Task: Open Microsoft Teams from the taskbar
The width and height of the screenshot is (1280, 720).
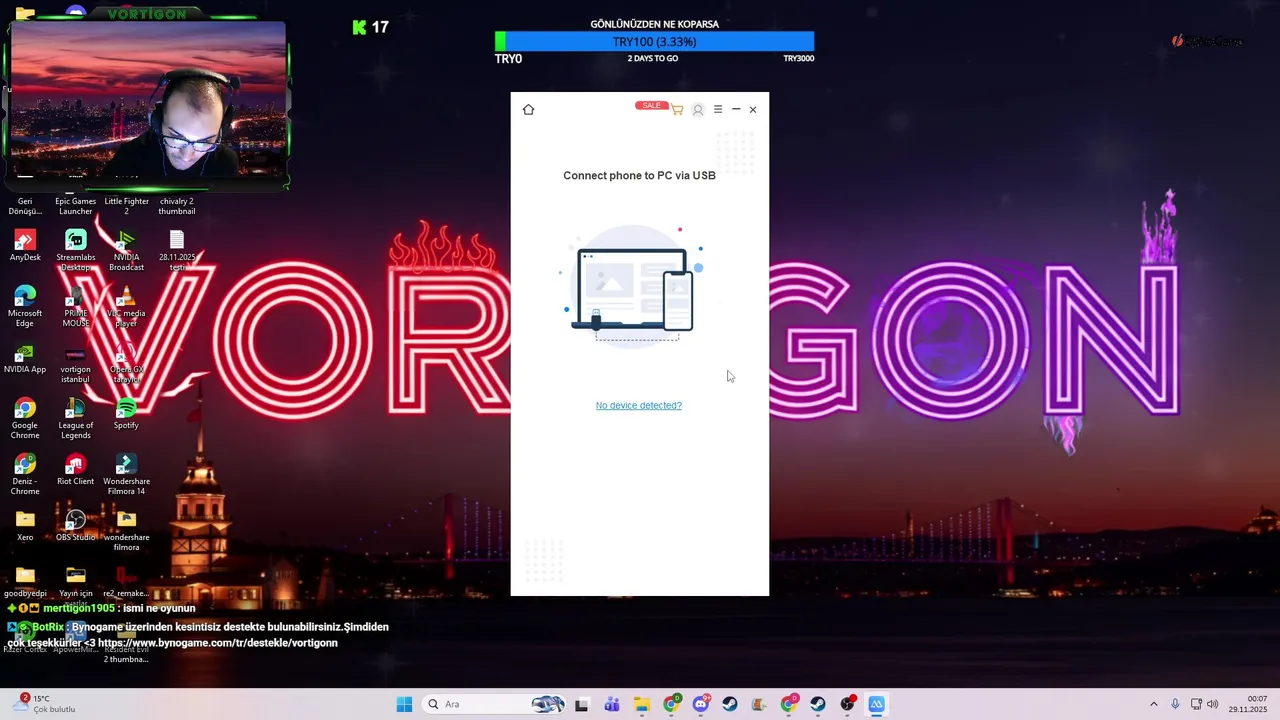Action: [x=612, y=704]
